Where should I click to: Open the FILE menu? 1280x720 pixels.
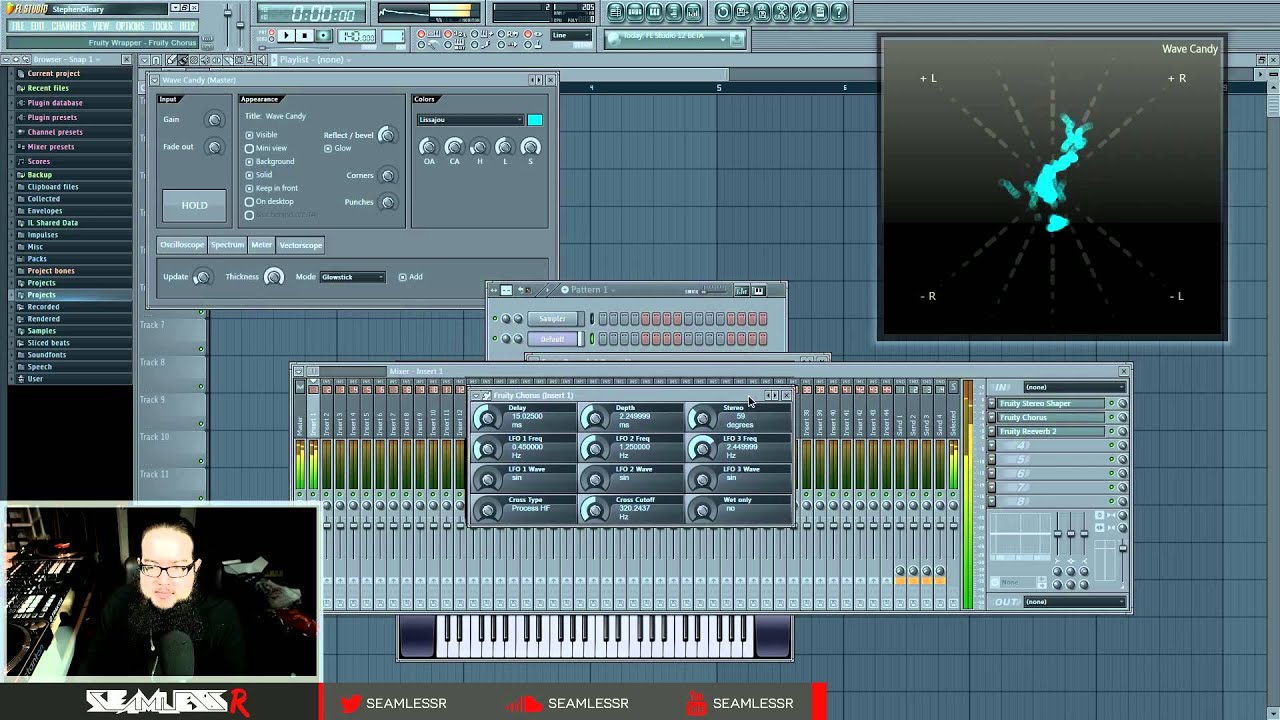click(17, 26)
